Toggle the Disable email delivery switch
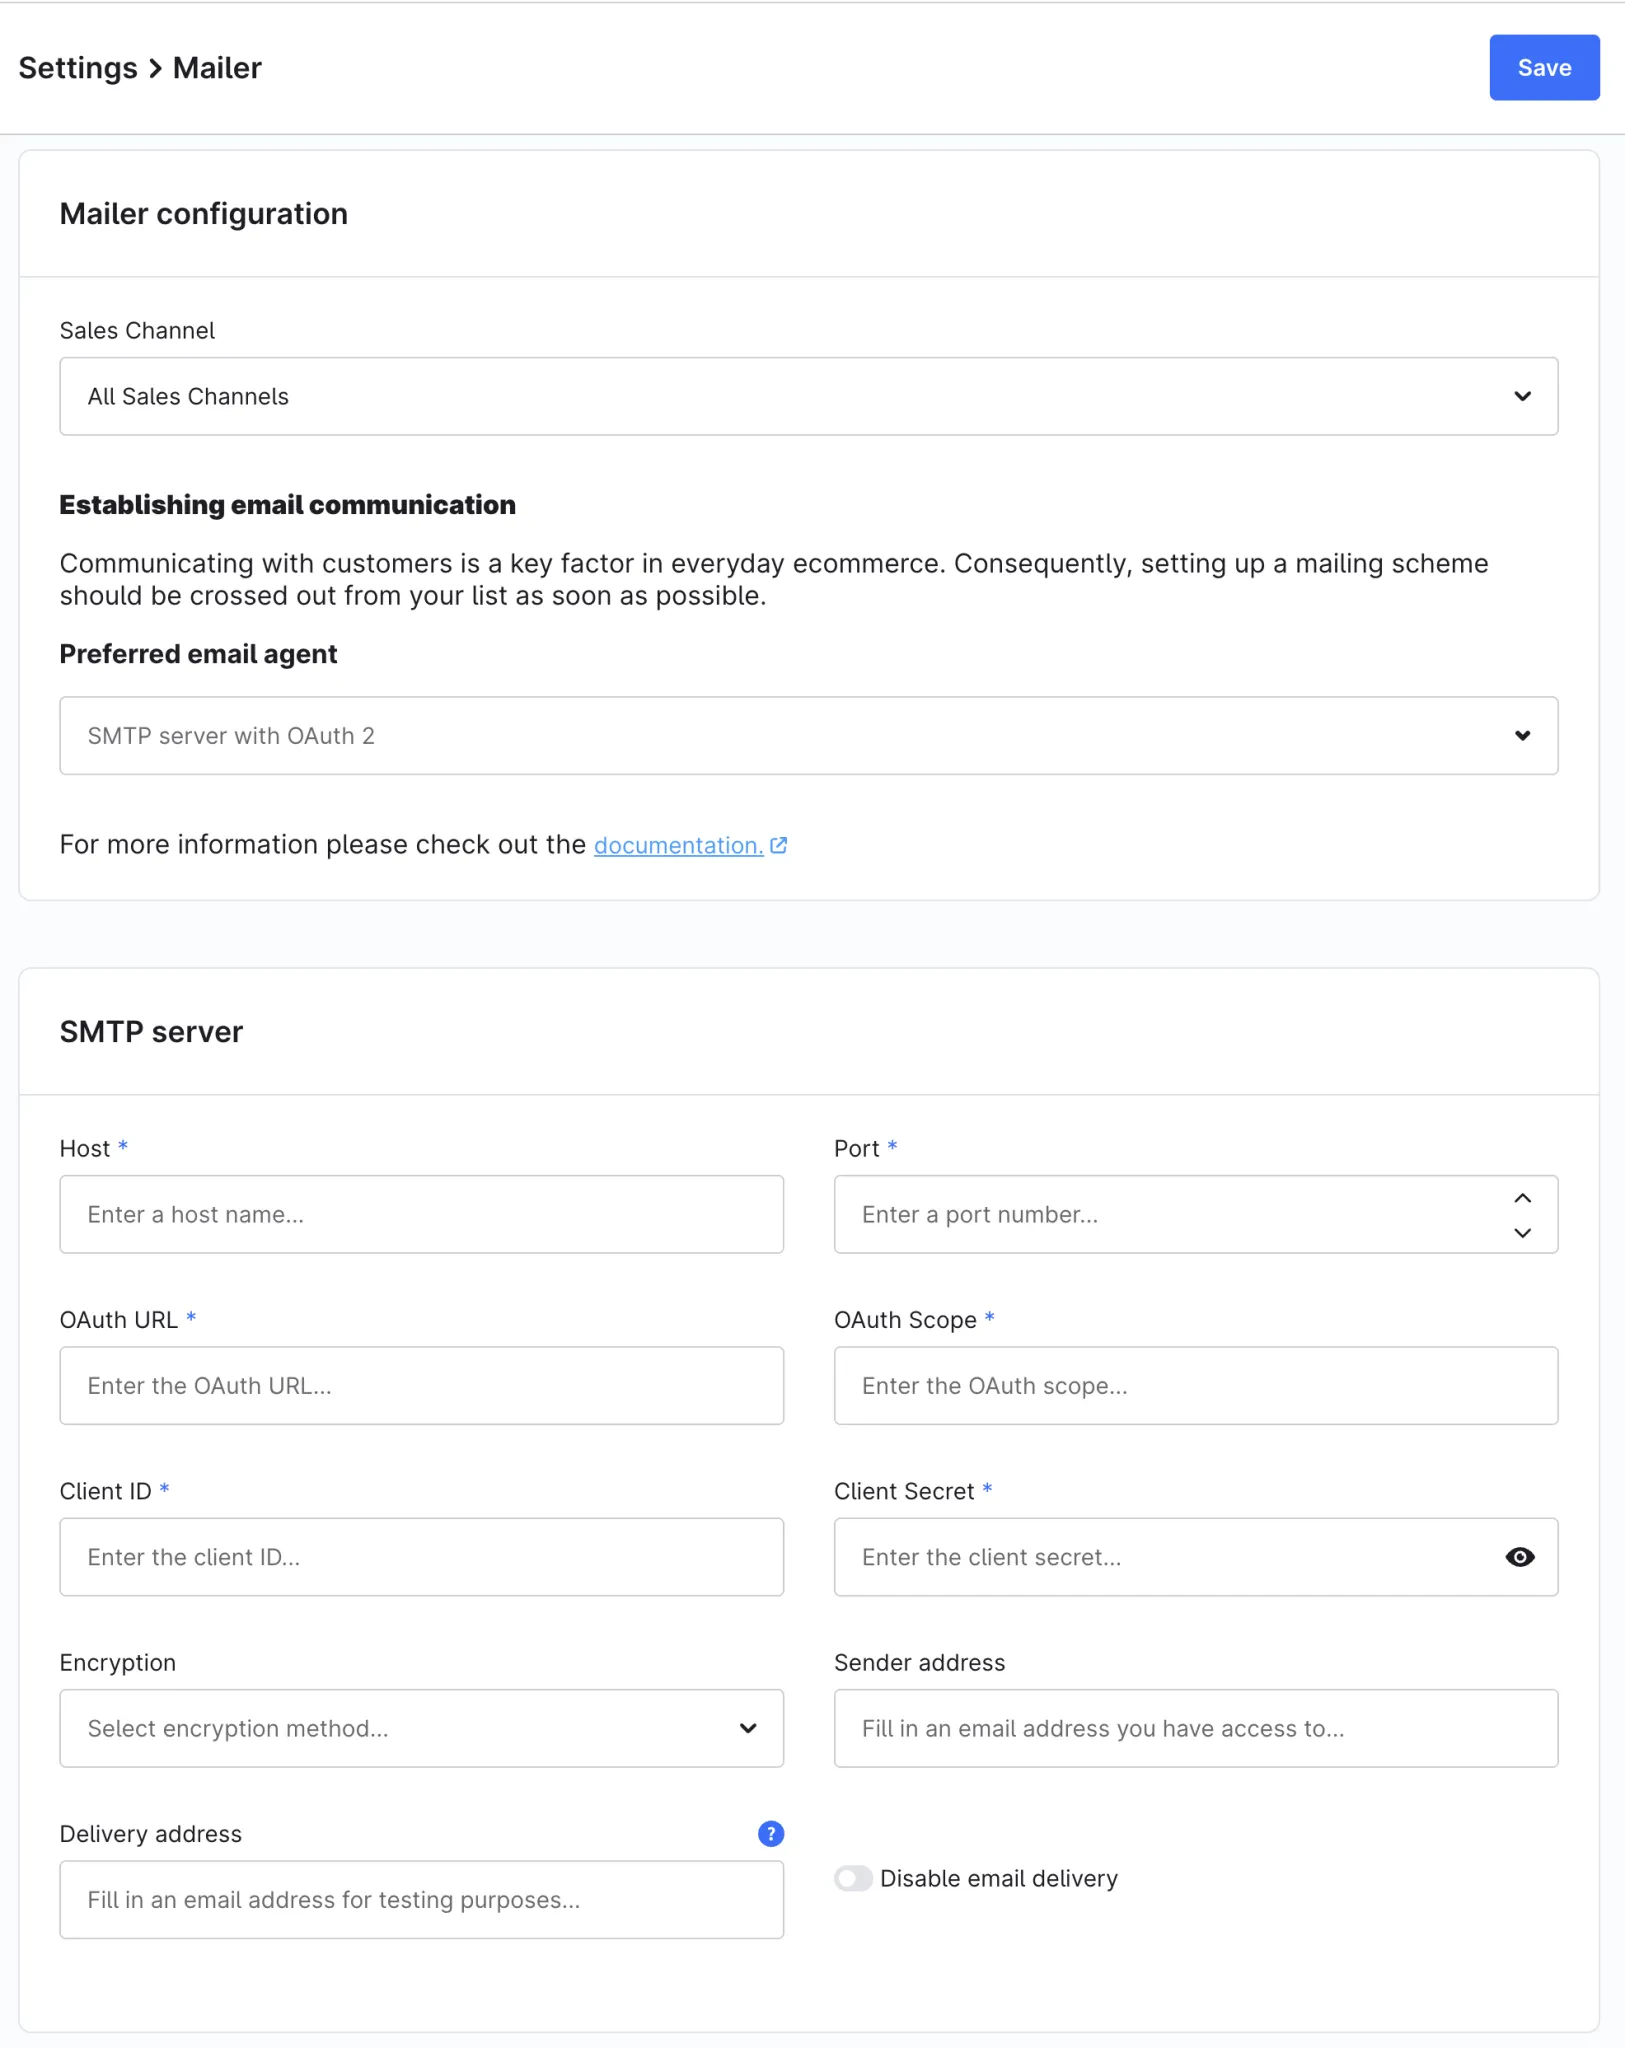Screen dimensions: 1625x2048 click(853, 1879)
